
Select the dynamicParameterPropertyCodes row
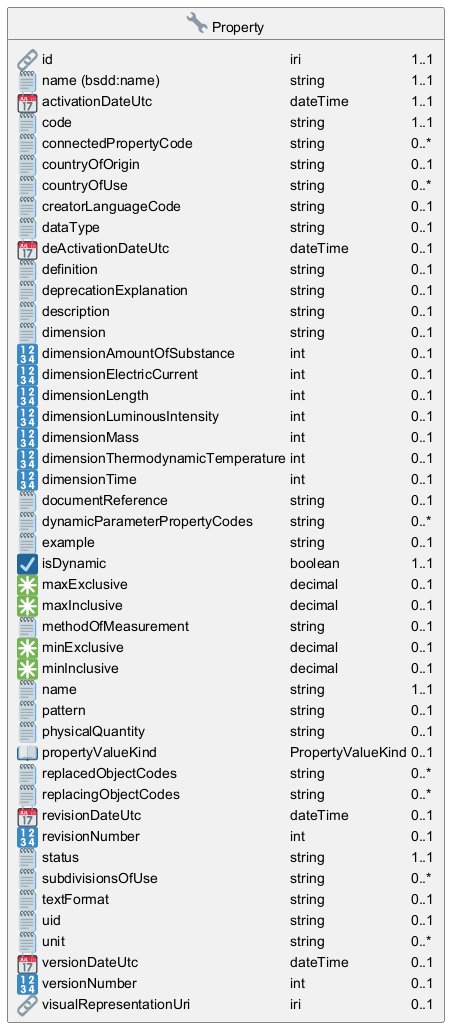226,522
